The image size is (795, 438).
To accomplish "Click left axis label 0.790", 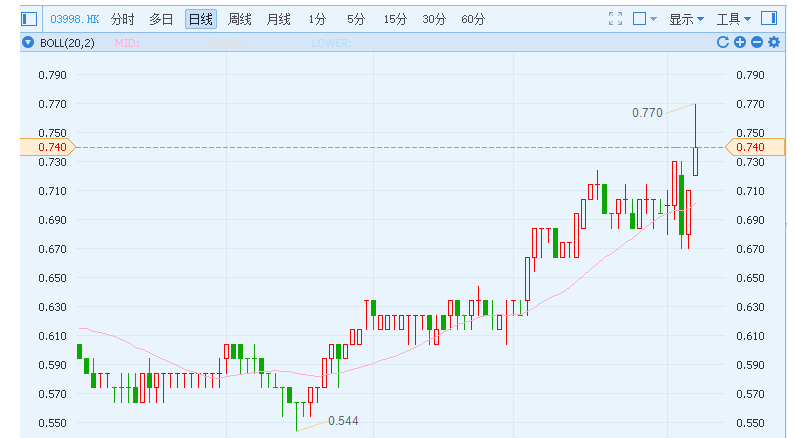I will 52,75.
